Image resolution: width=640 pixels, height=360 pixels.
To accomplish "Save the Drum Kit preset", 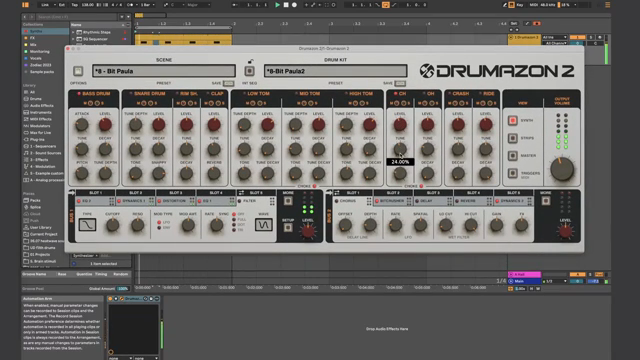I will [400, 83].
